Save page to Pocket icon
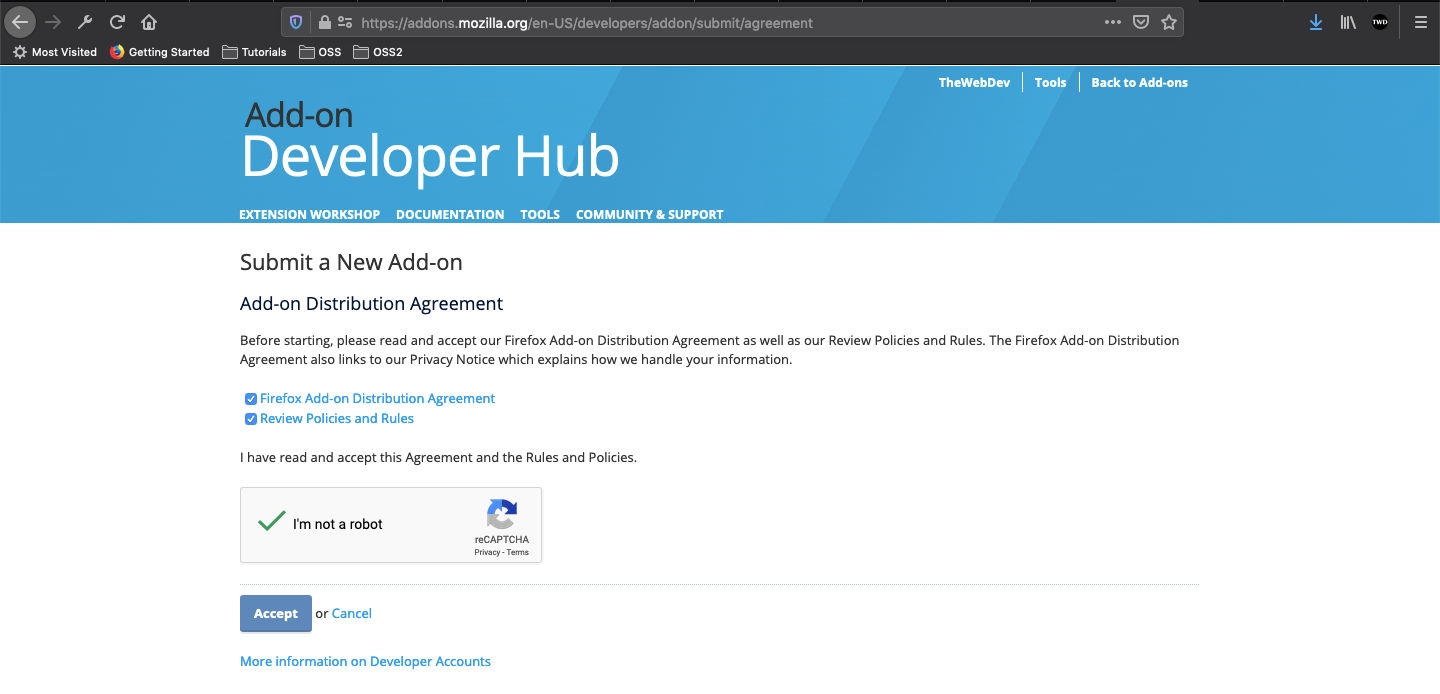The image size is (1440, 694). [1141, 22]
